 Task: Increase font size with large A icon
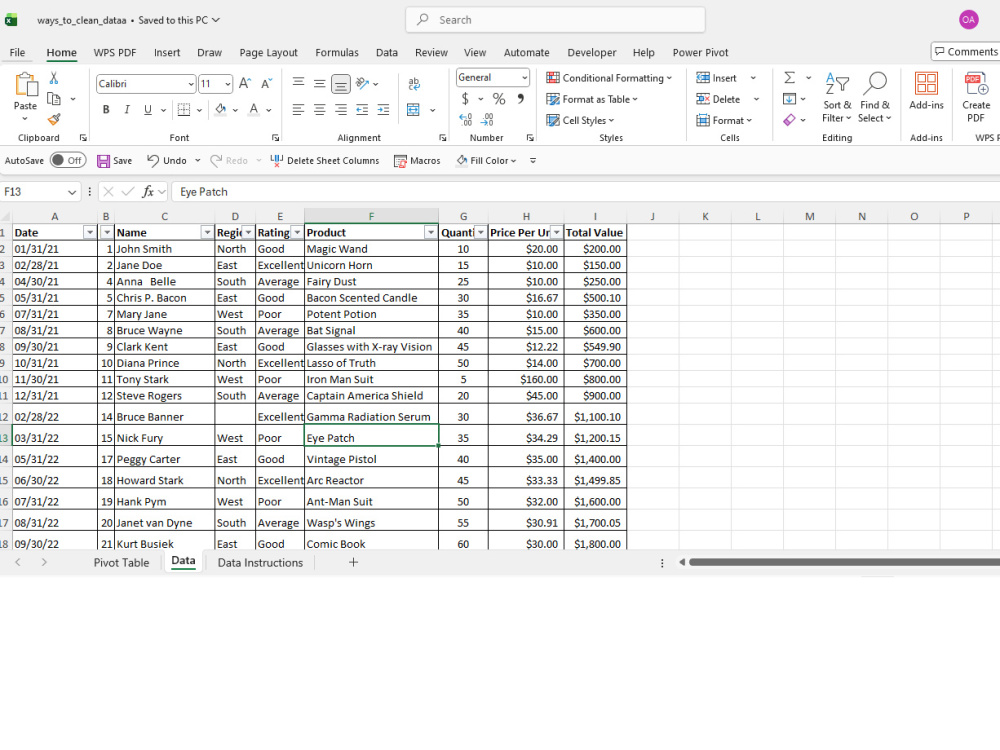coord(245,84)
